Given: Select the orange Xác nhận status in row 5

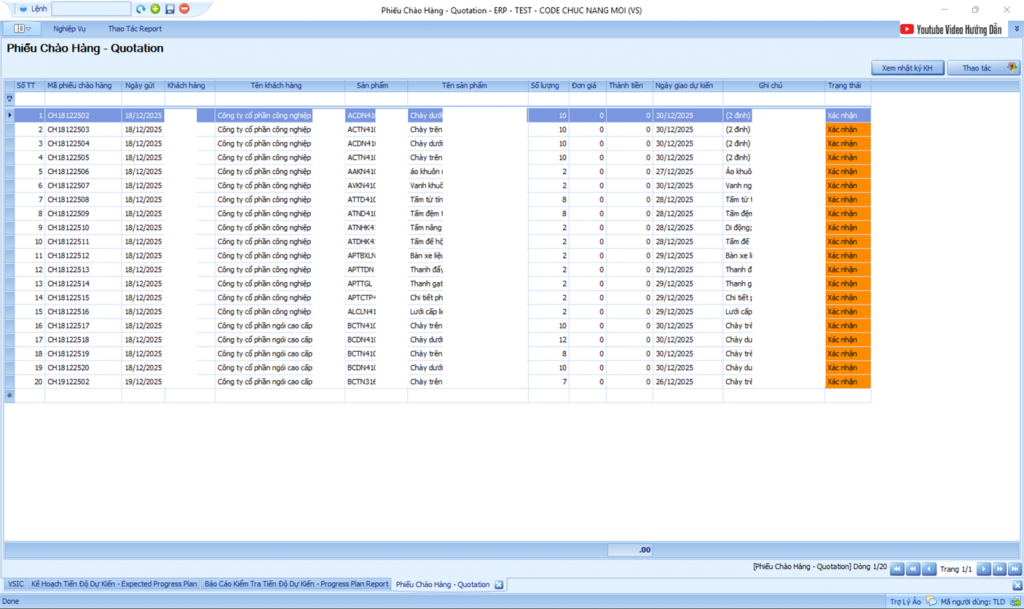Looking at the screenshot, I should [x=848, y=171].
